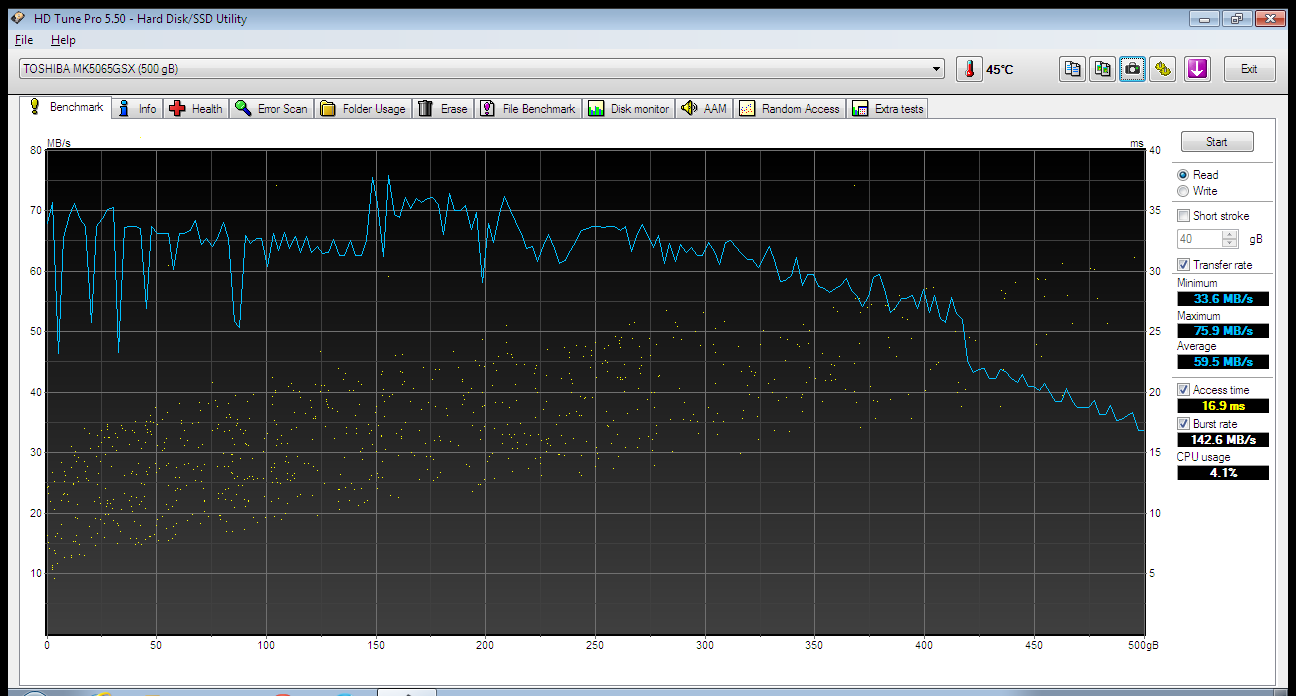The image size is (1296, 696).
Task: Enable the Short stroke checkbox
Action: 1184,216
